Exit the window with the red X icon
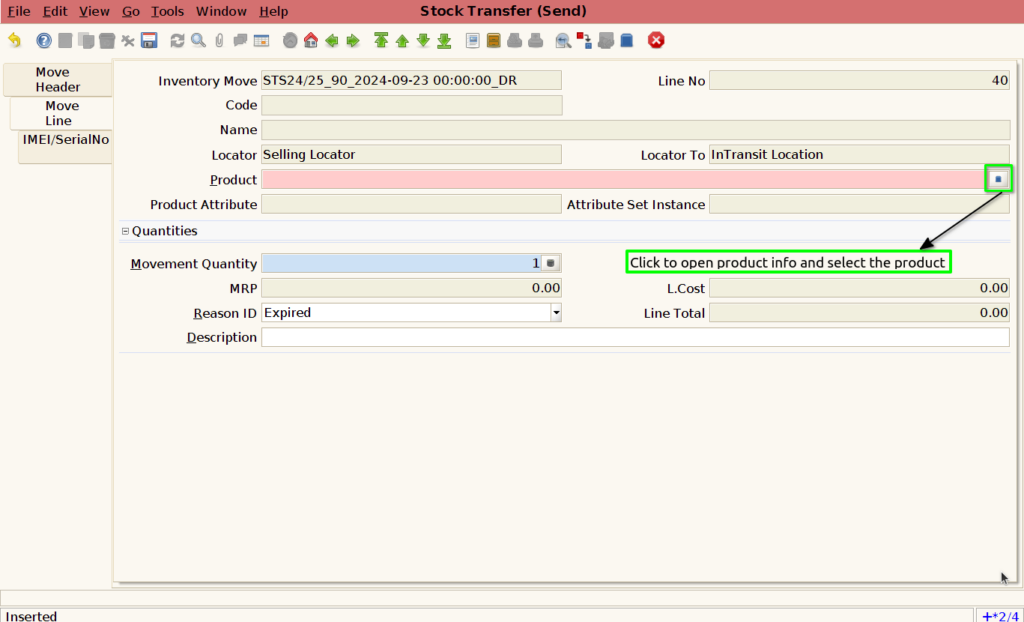The height and width of the screenshot is (622, 1024). 656,41
